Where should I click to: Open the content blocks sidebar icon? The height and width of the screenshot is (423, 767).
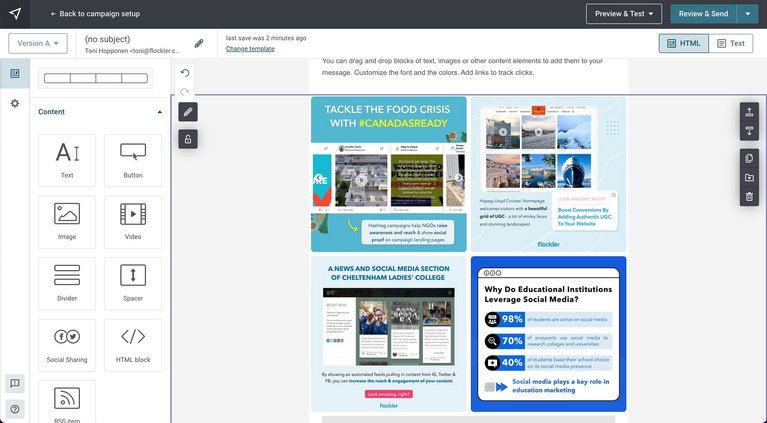coord(15,73)
